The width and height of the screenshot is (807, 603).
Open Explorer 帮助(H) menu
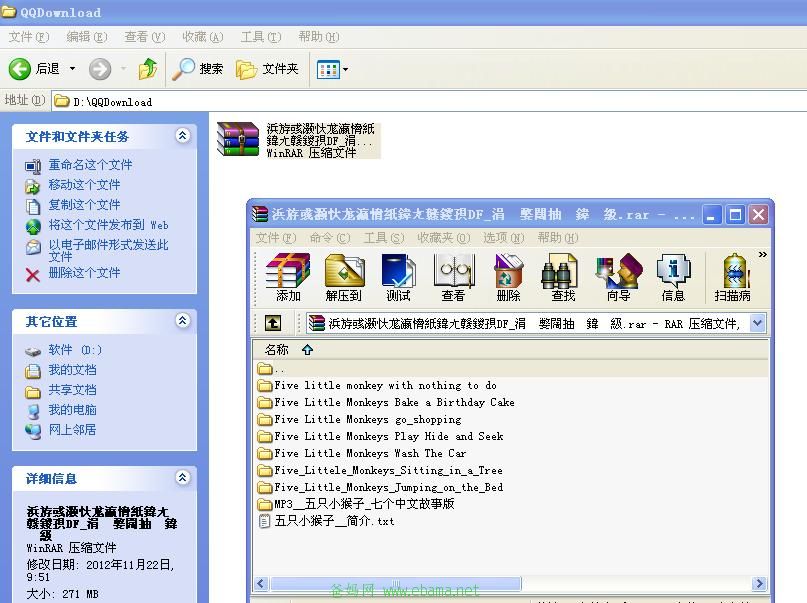point(319,37)
